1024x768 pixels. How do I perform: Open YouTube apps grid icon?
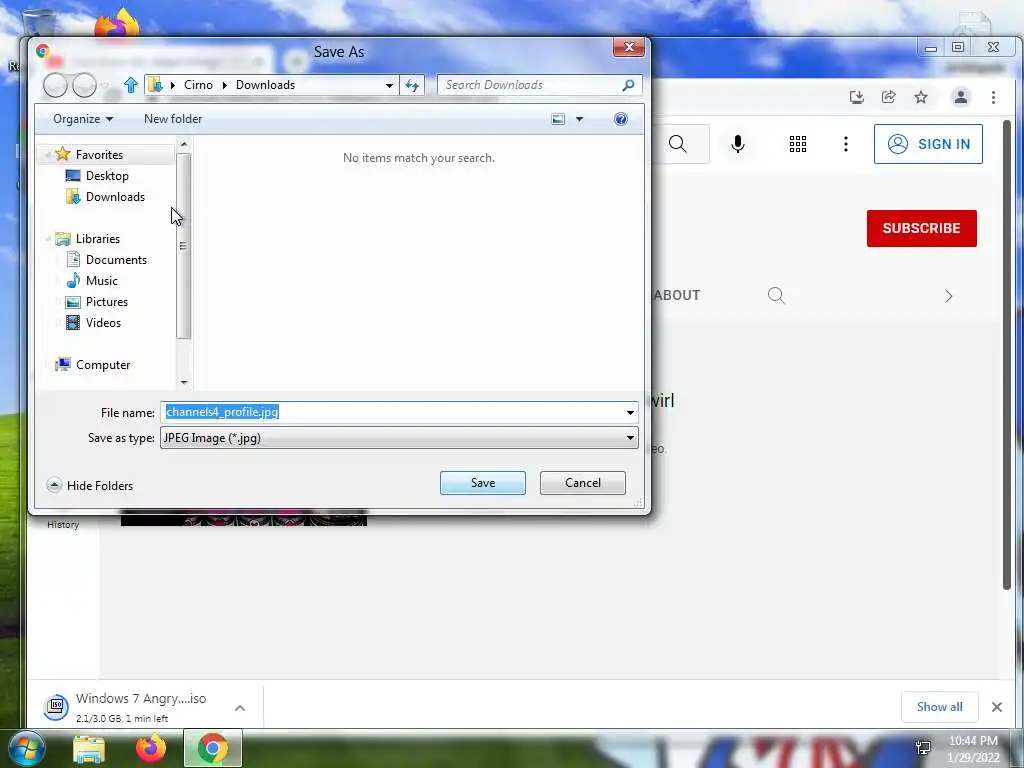tap(797, 144)
